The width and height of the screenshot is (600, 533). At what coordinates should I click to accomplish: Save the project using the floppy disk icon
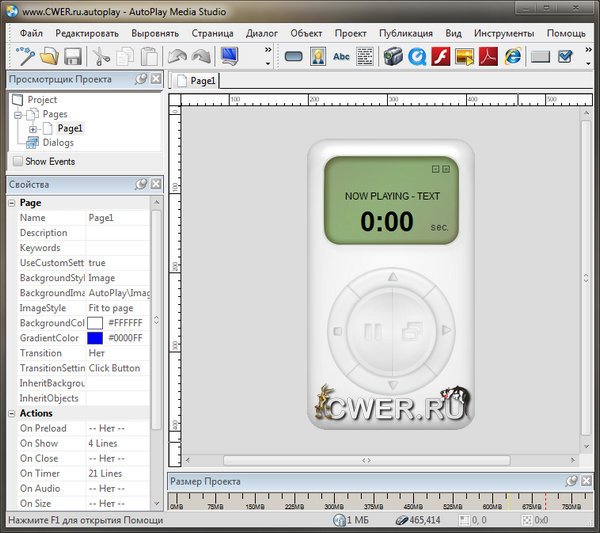(x=69, y=56)
